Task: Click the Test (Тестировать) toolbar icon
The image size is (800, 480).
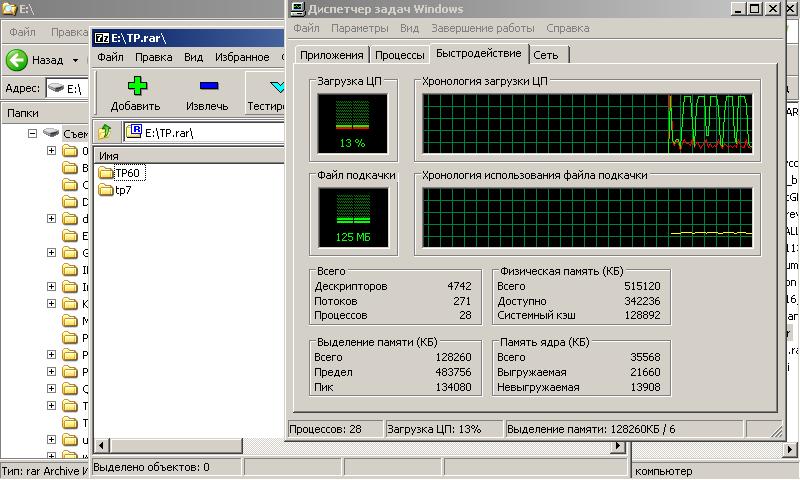Action: 272,86
